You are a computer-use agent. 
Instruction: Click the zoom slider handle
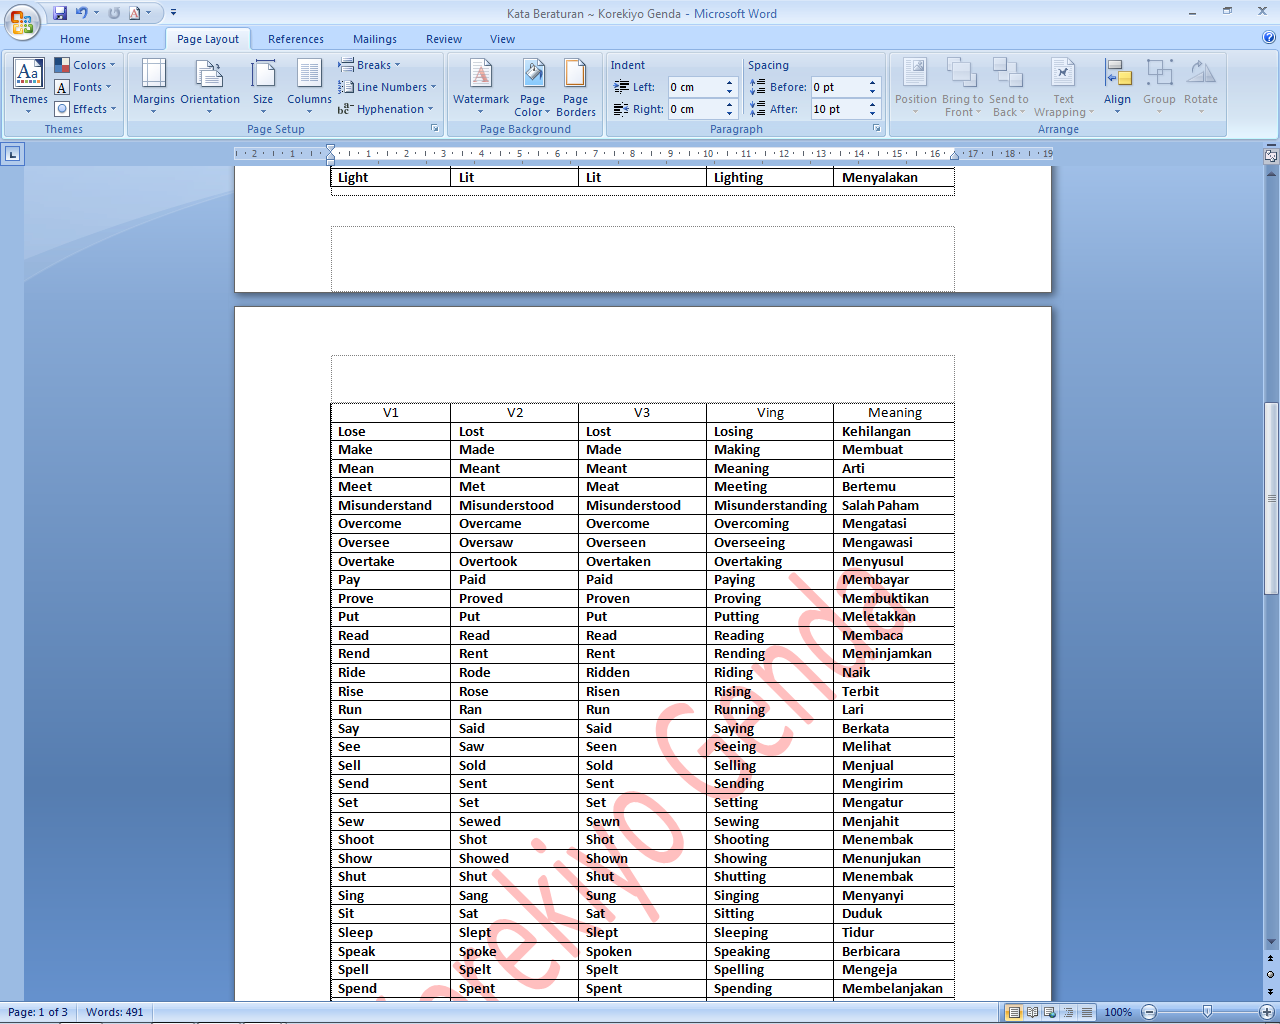(1207, 1012)
